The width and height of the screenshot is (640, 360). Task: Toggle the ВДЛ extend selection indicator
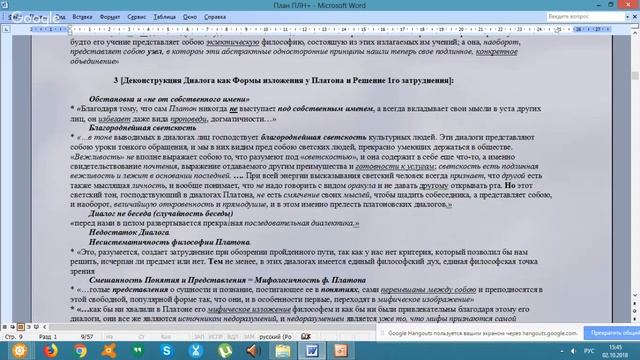click(233, 337)
